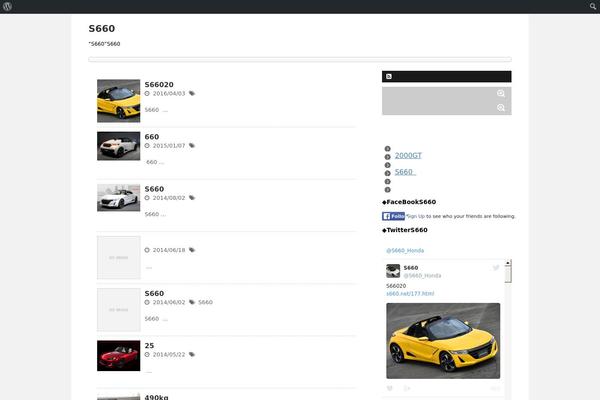The image size is (600, 400).
Task: Open the S660 site title link
Action: 102,29
